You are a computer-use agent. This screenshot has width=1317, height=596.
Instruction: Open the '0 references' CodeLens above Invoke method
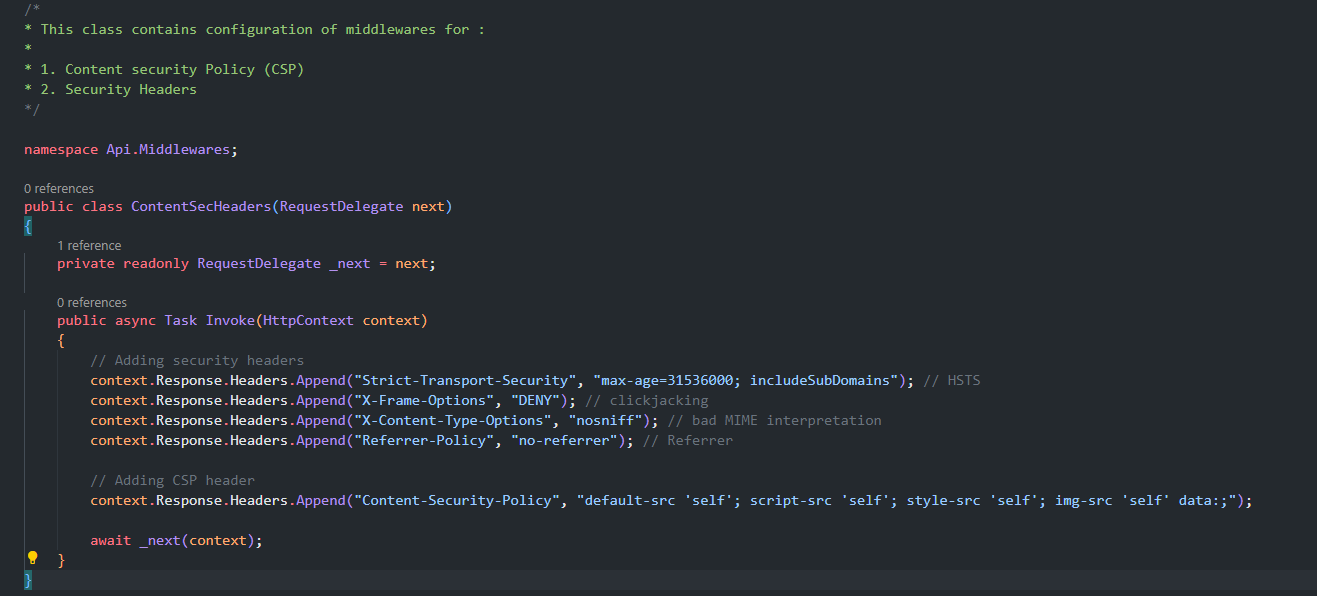coord(92,302)
